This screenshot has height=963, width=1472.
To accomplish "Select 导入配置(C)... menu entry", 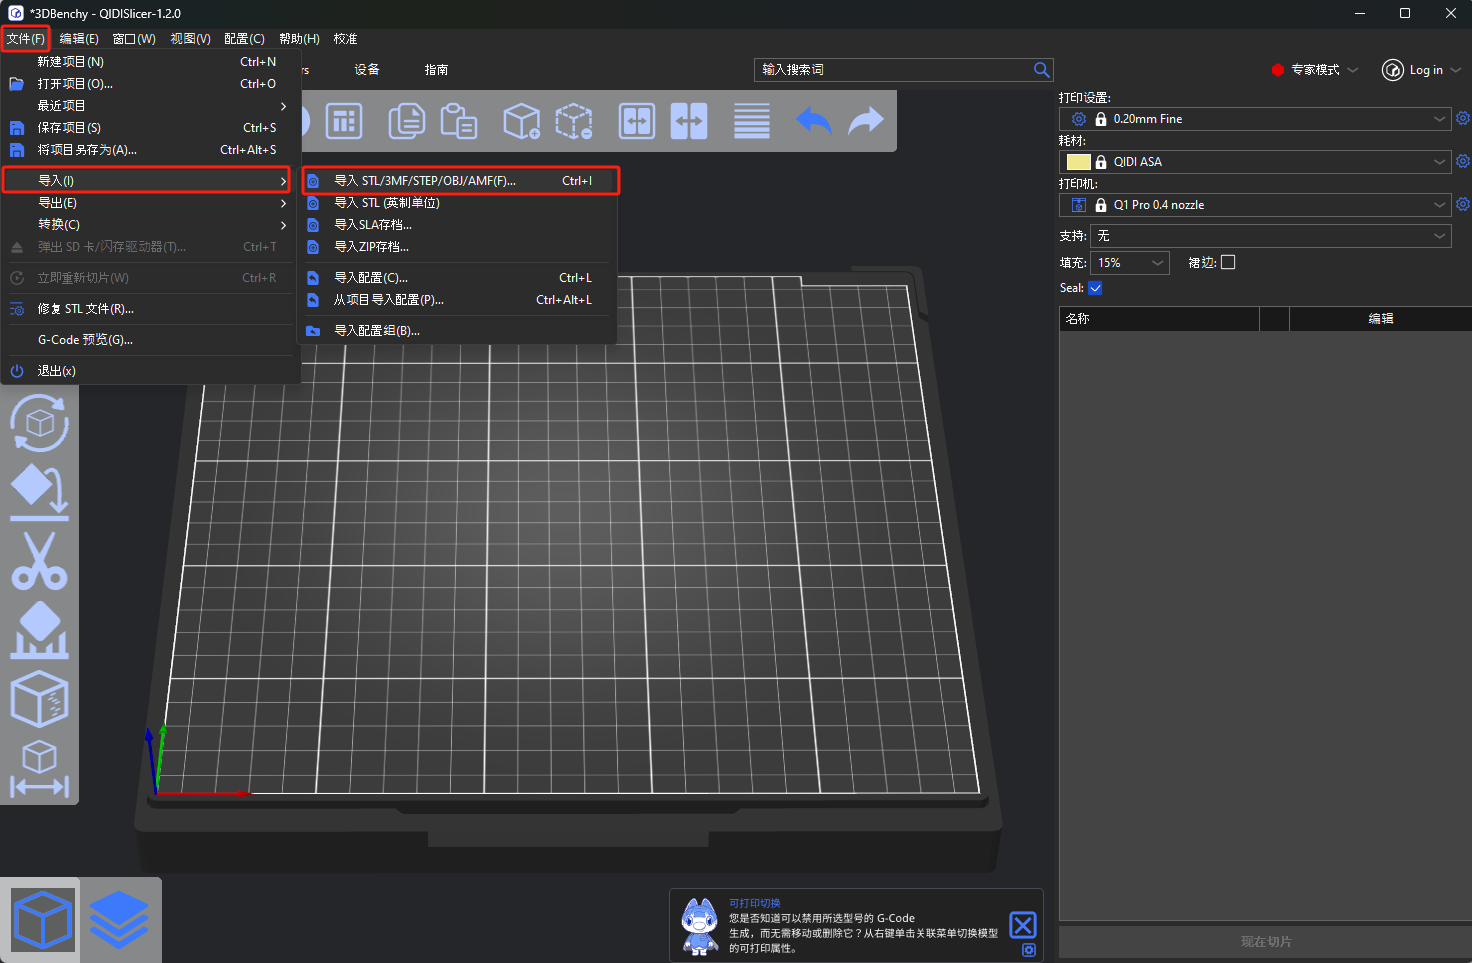I will (371, 278).
